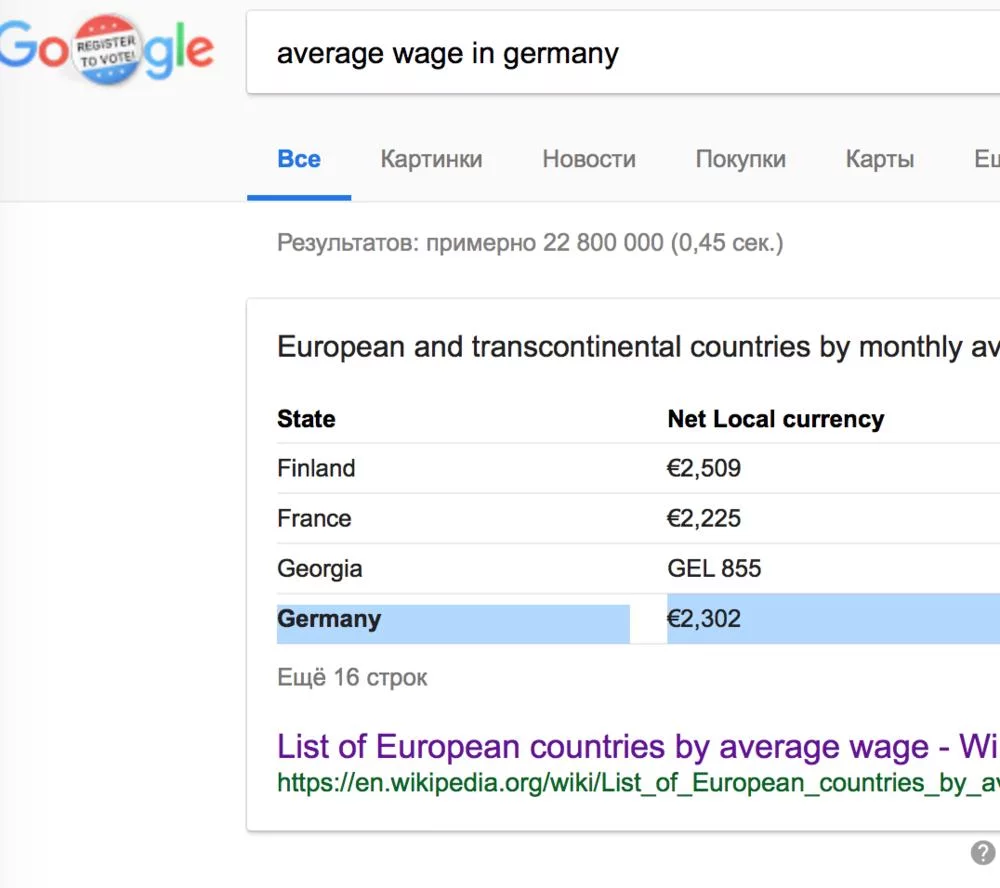Select the 'Все' results tab

coord(299,159)
